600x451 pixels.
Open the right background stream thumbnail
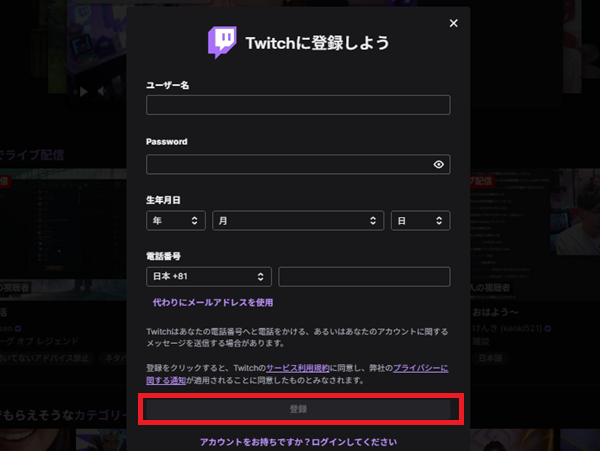[535, 234]
